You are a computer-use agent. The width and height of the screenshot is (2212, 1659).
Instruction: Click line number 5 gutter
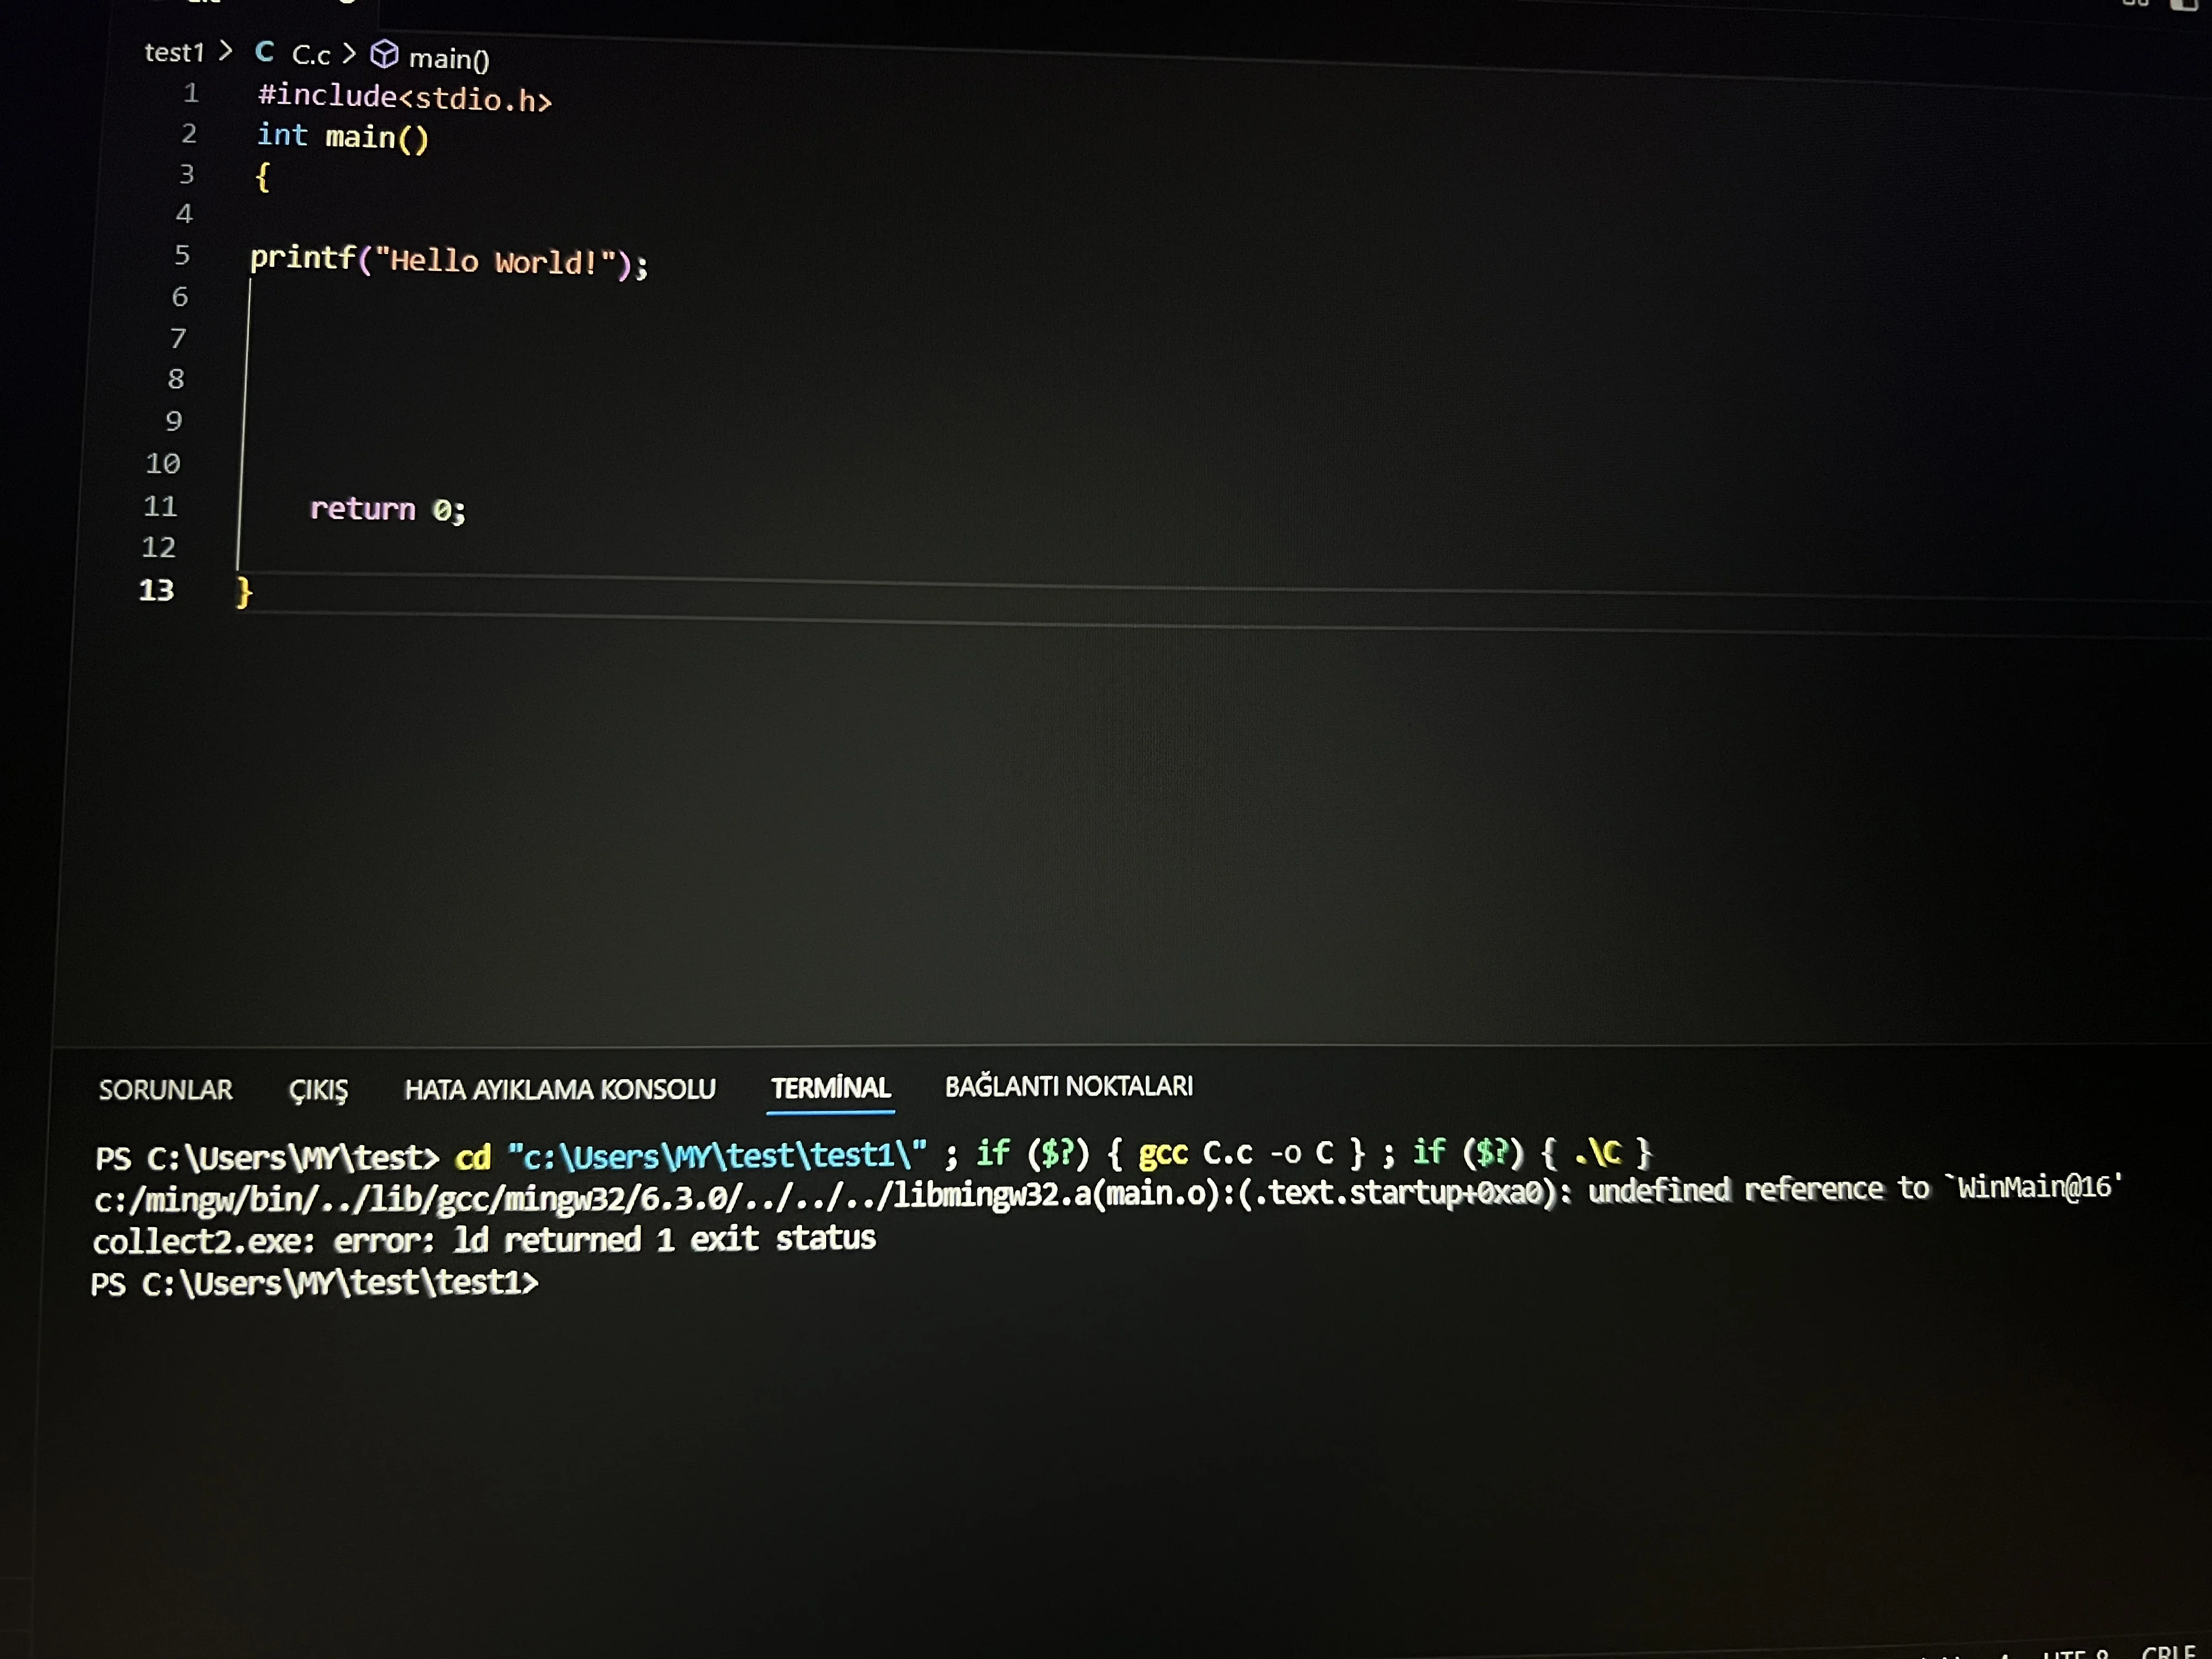(x=182, y=255)
